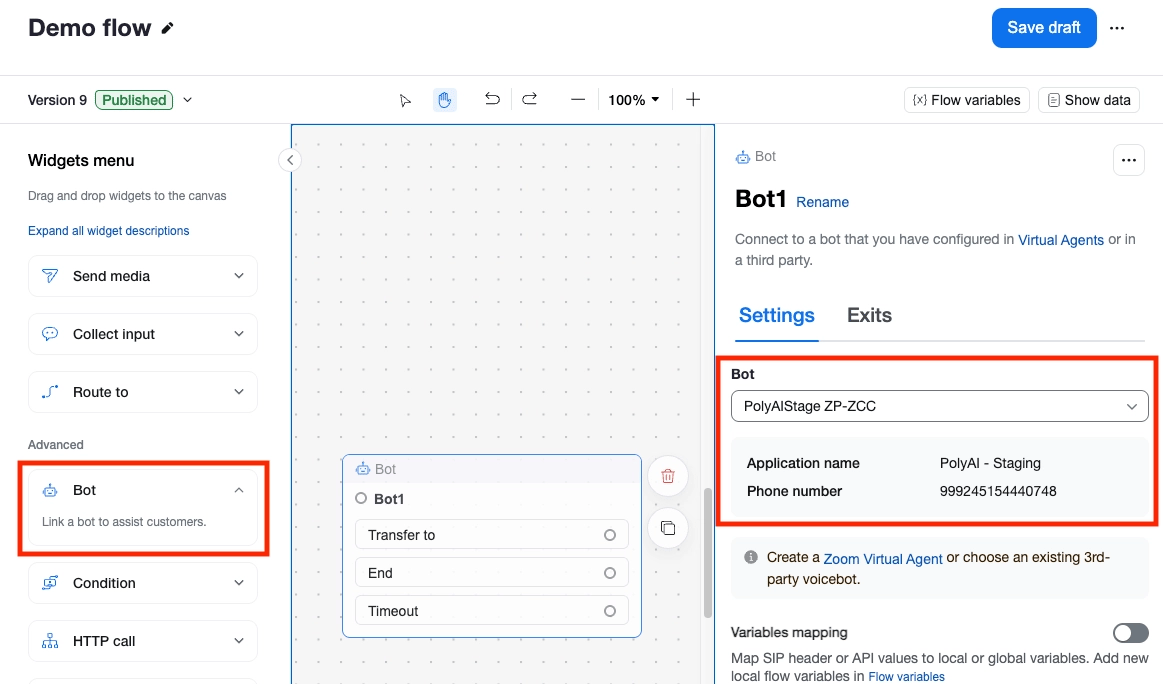Click the Show data button

coord(1089,100)
